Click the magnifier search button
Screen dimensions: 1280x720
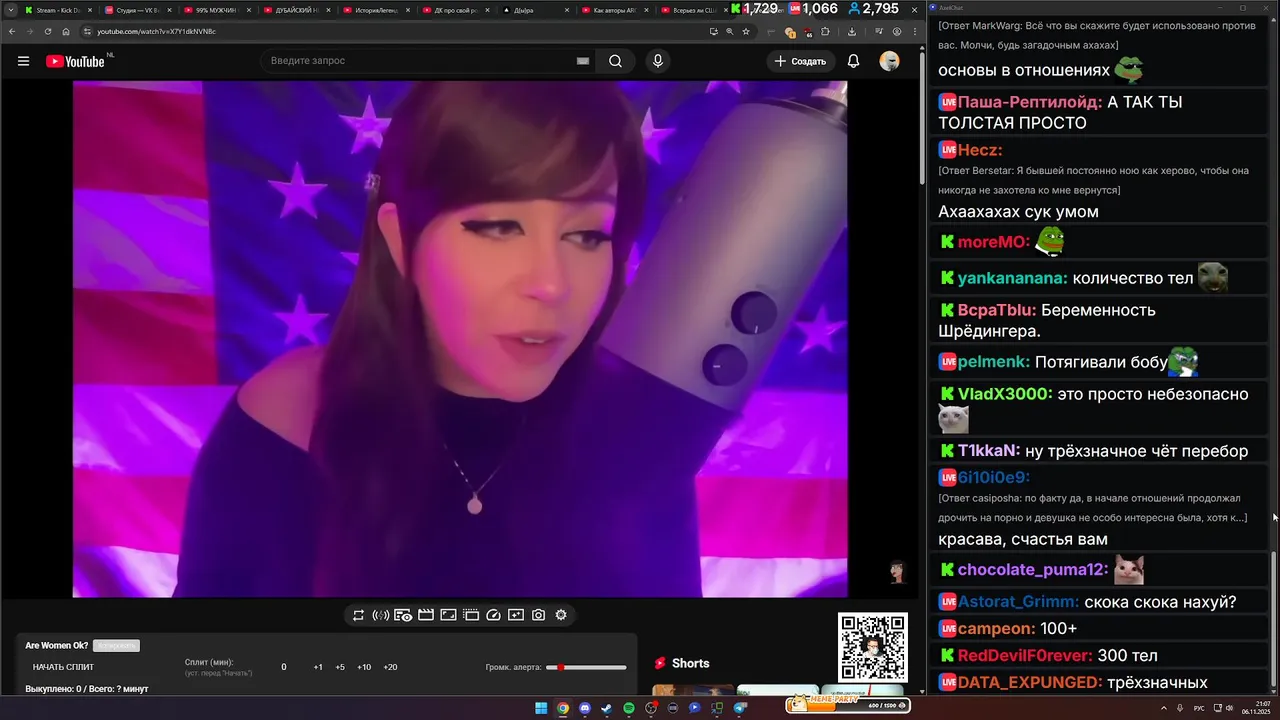point(615,61)
